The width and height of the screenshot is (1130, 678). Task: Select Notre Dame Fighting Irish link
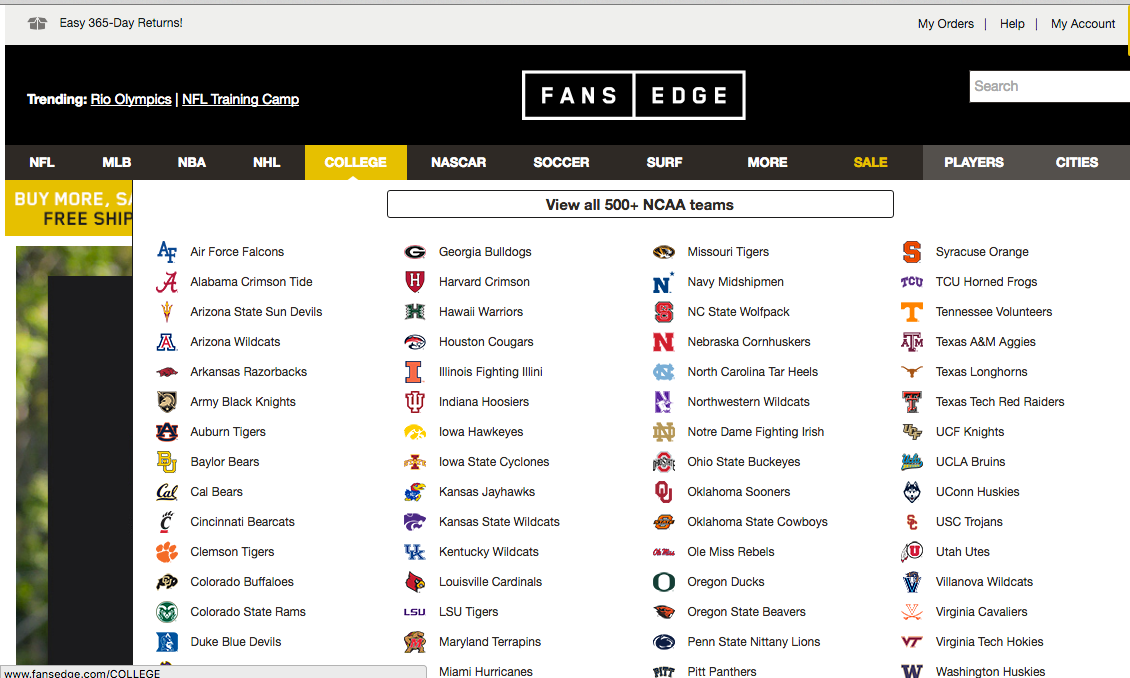point(755,432)
